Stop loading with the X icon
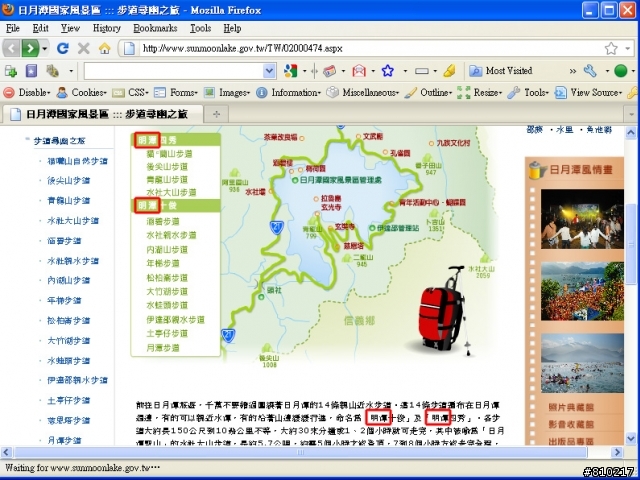 83,49
